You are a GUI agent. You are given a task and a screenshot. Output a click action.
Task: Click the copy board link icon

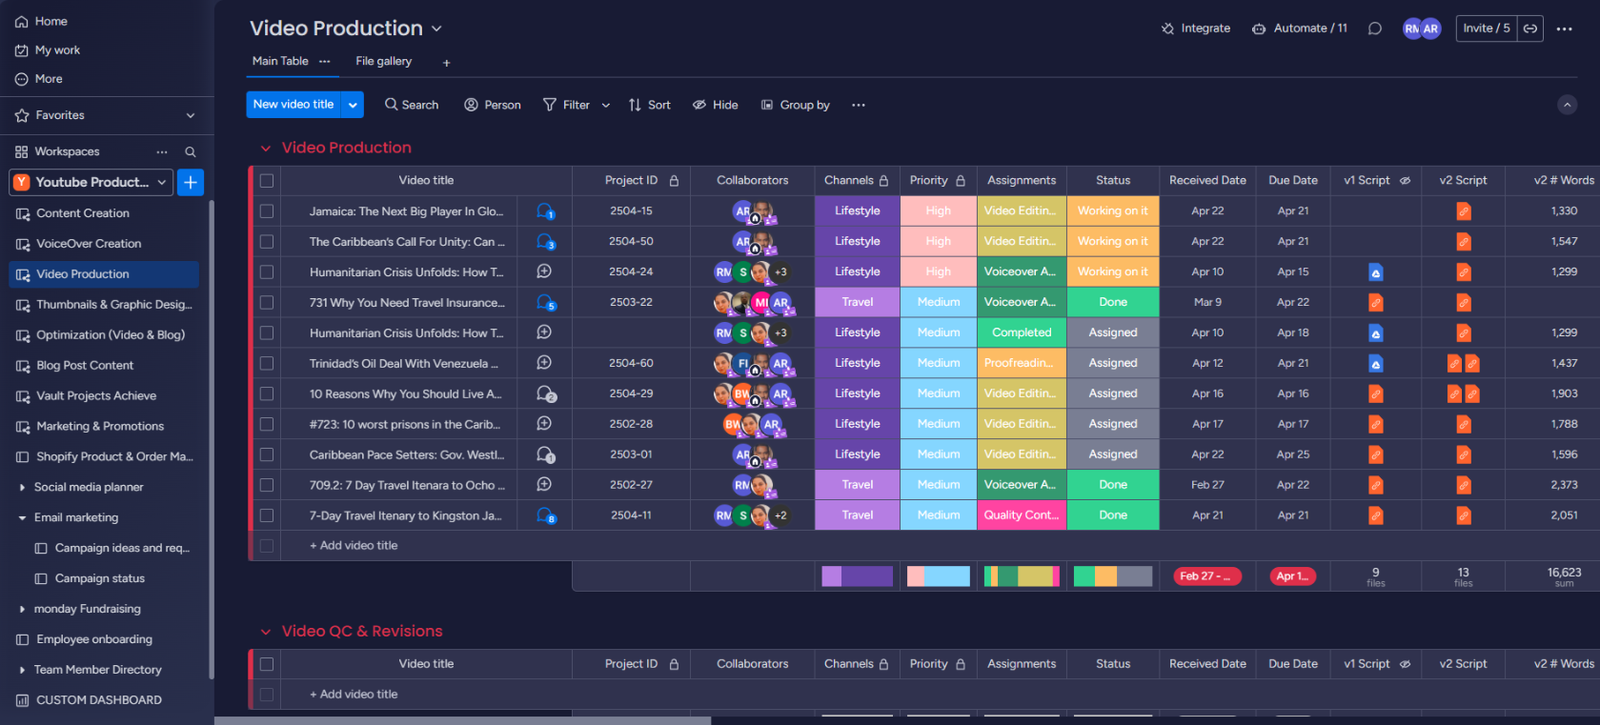point(1530,29)
